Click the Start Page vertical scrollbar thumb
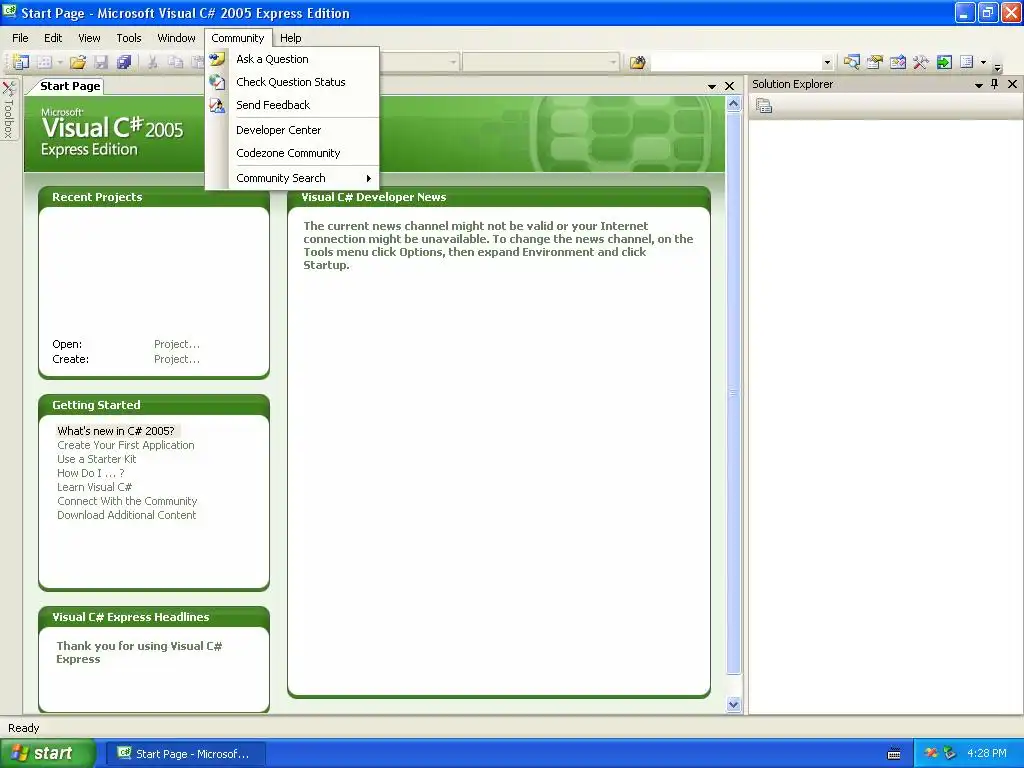This screenshot has height=768, width=1024. coord(733,393)
